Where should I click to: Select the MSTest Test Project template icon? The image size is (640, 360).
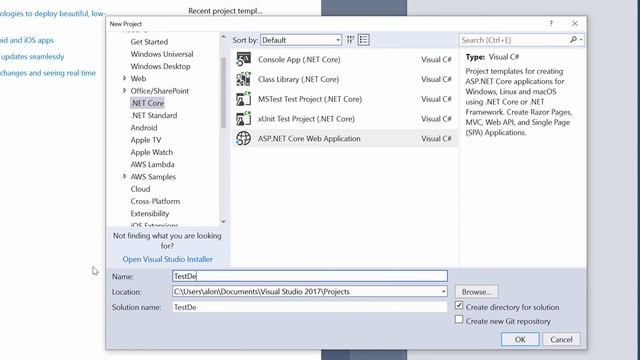coord(244,99)
